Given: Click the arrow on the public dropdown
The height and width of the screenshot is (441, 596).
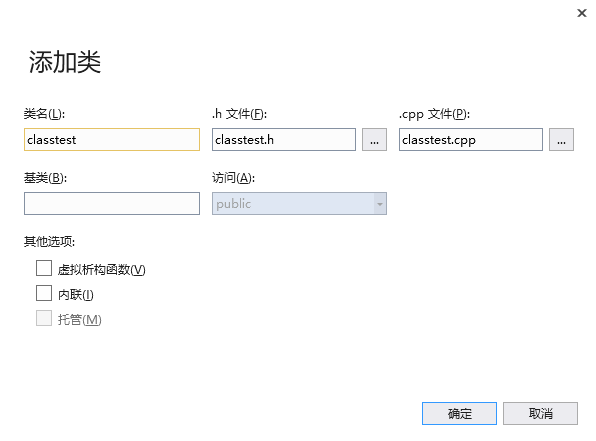Looking at the screenshot, I should [379, 204].
